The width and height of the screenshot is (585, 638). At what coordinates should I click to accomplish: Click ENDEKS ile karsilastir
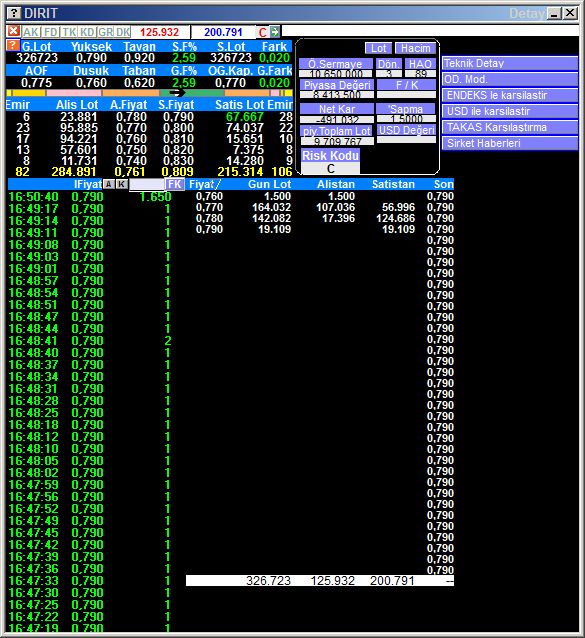click(x=510, y=95)
